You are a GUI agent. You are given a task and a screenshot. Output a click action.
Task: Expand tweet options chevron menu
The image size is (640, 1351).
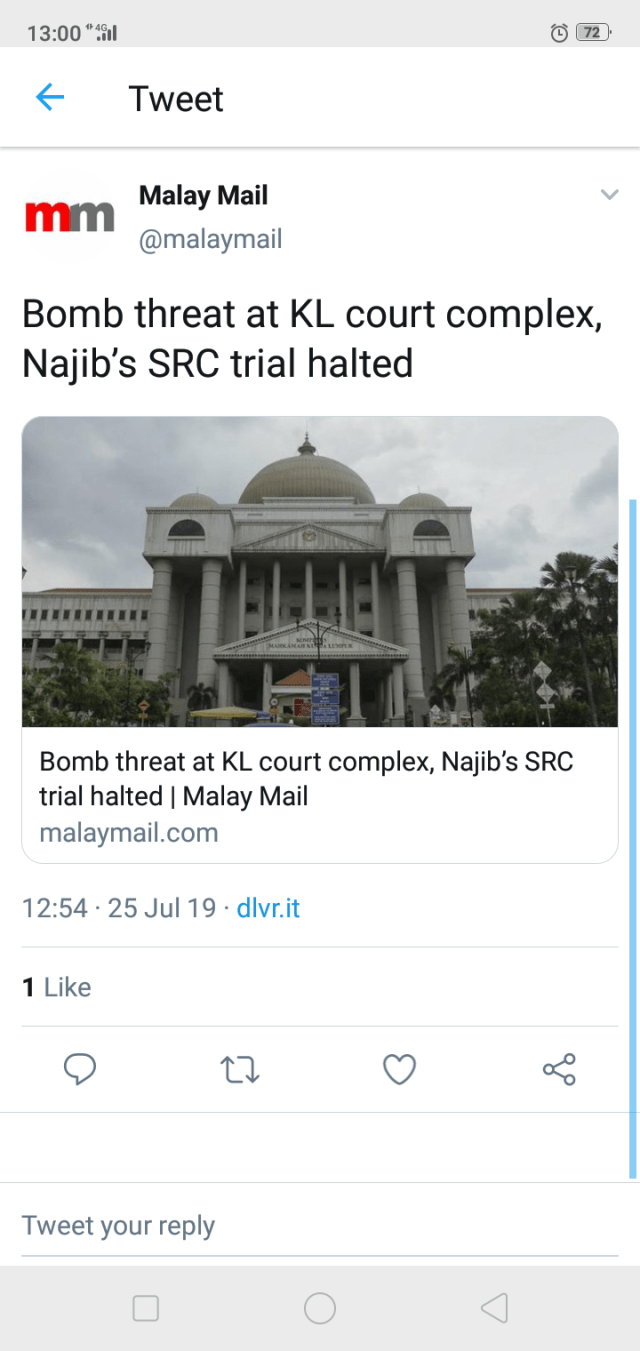pyautogui.click(x=609, y=195)
